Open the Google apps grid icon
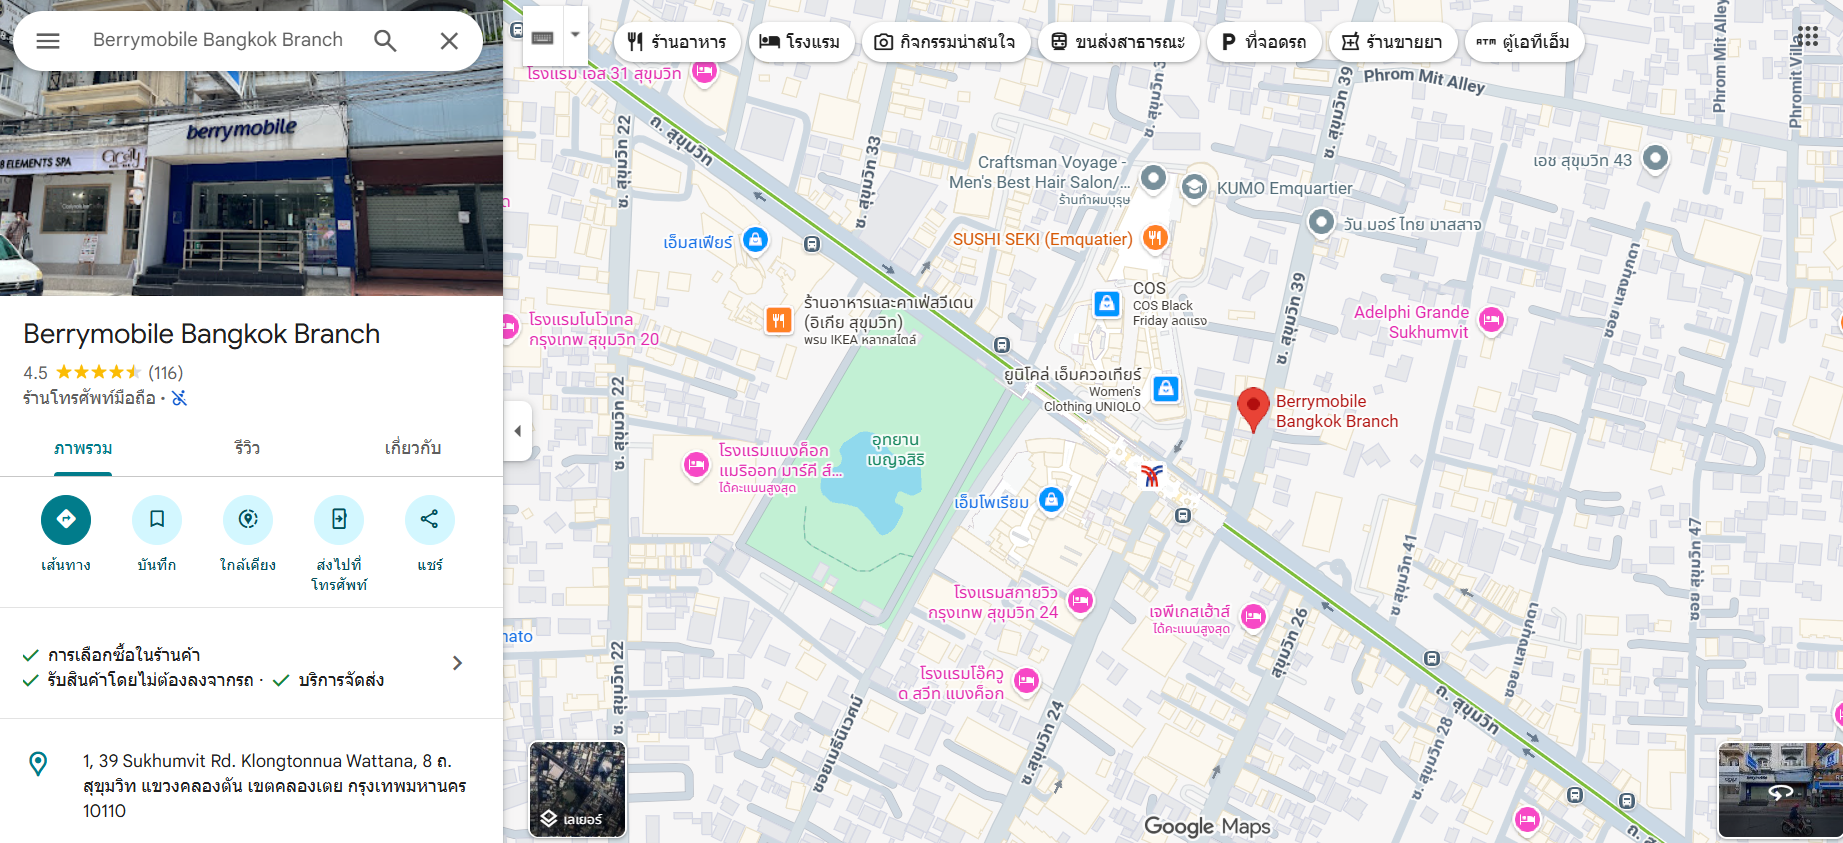Screen dimensions: 1843x843 point(1807,37)
